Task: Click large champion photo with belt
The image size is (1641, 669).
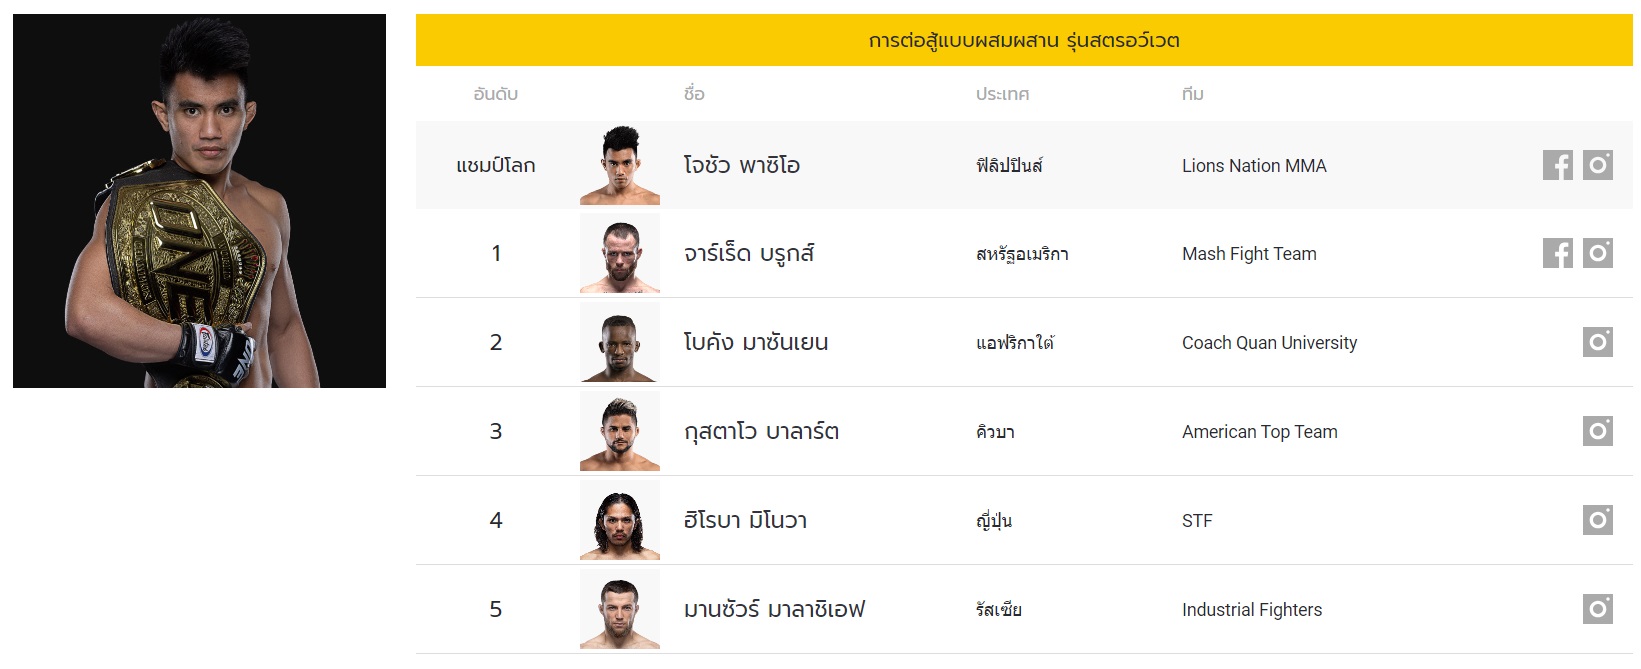Action: tap(199, 201)
